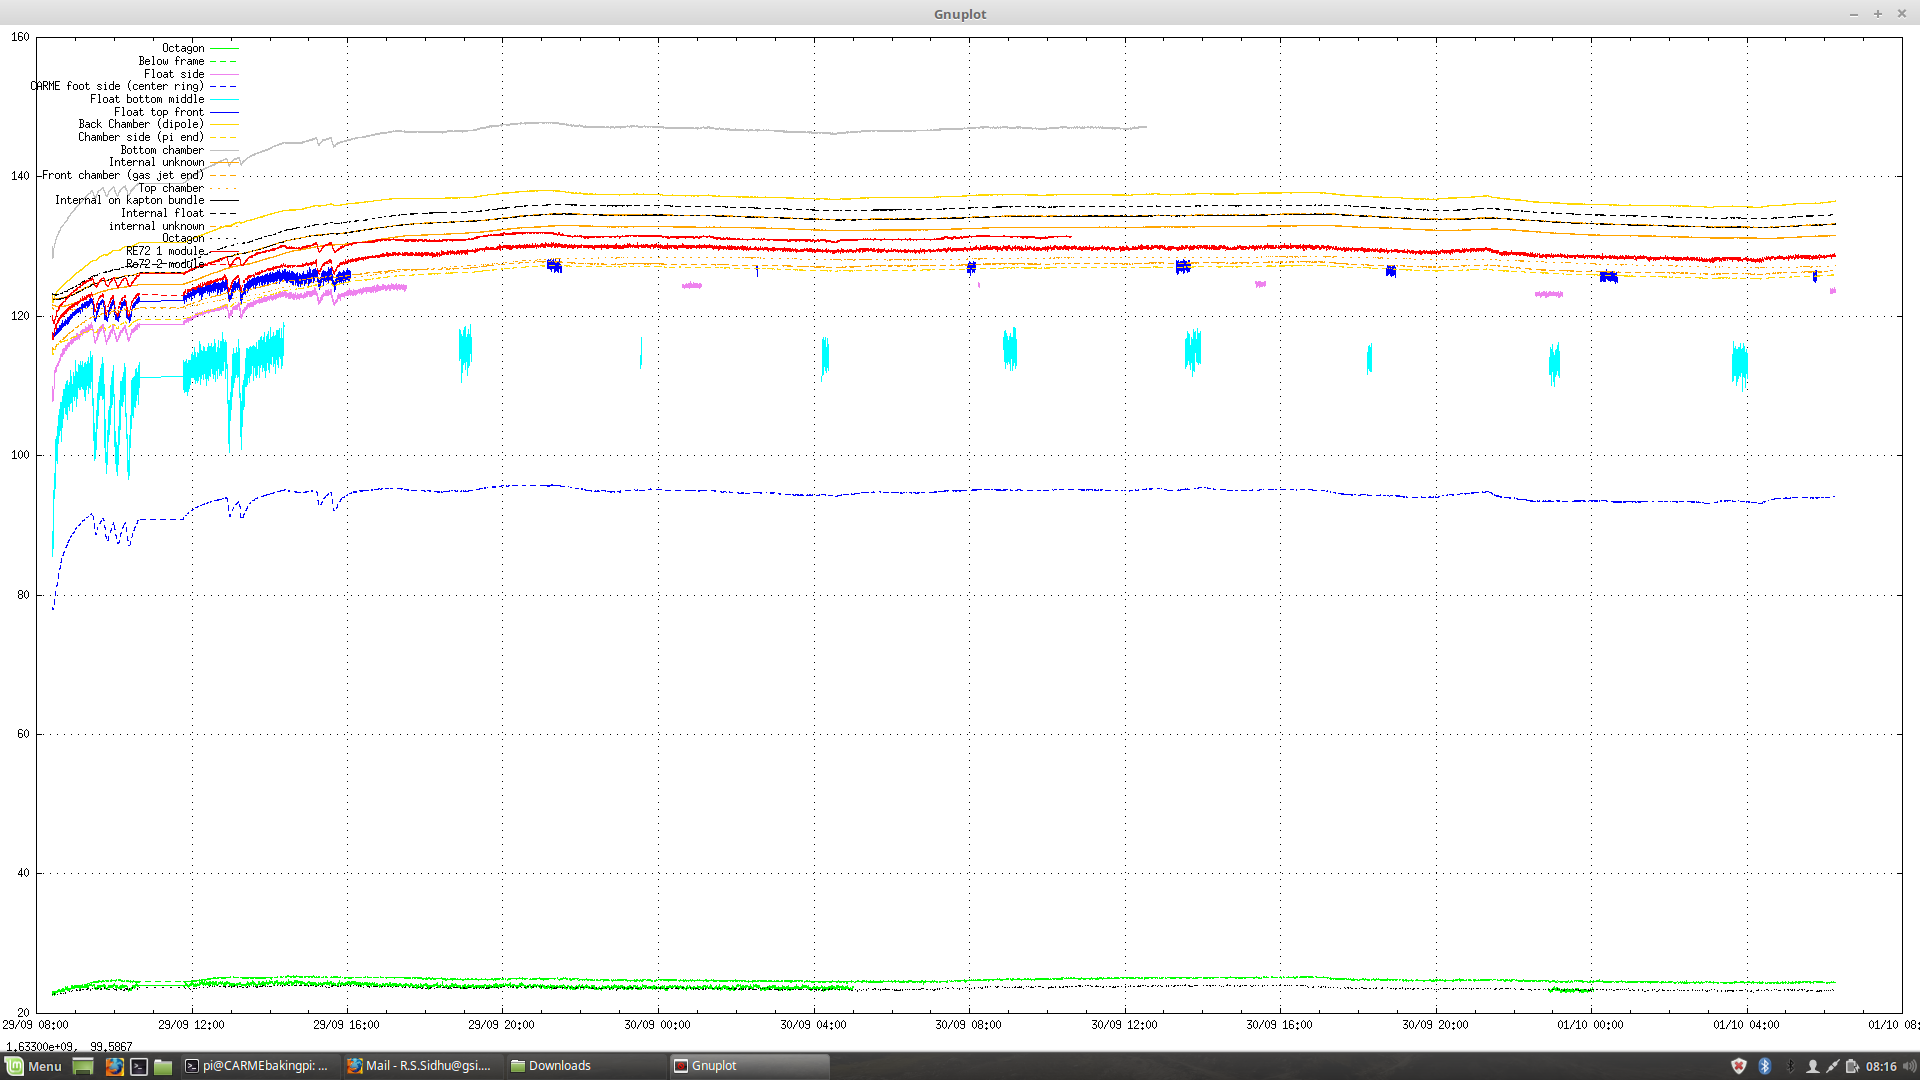Open the update shield tray icon
The width and height of the screenshot is (1920, 1080).
click(x=1739, y=1066)
